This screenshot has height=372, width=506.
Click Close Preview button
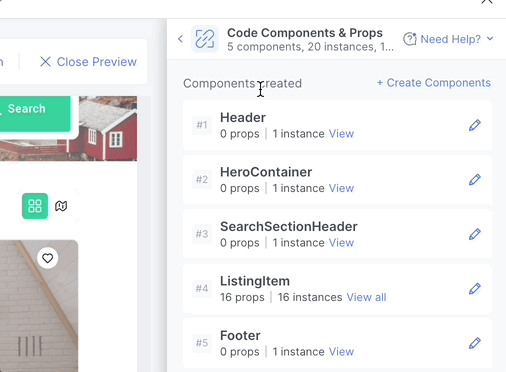tap(88, 62)
